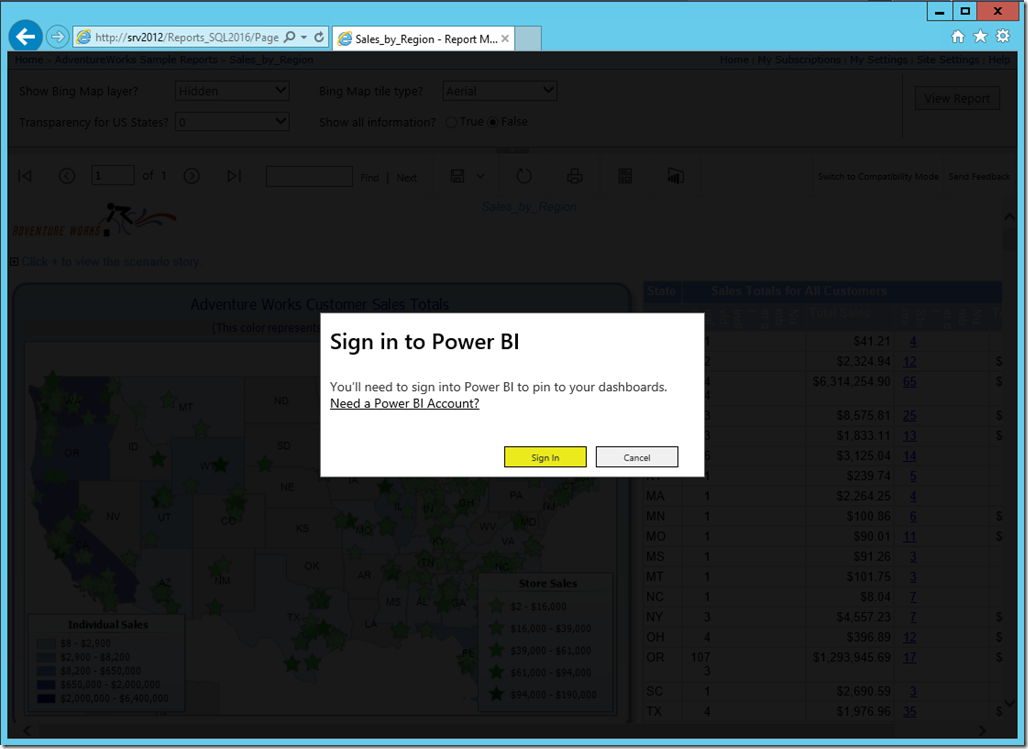Click Store Sales $94,000 - $190,000 star

point(497,694)
